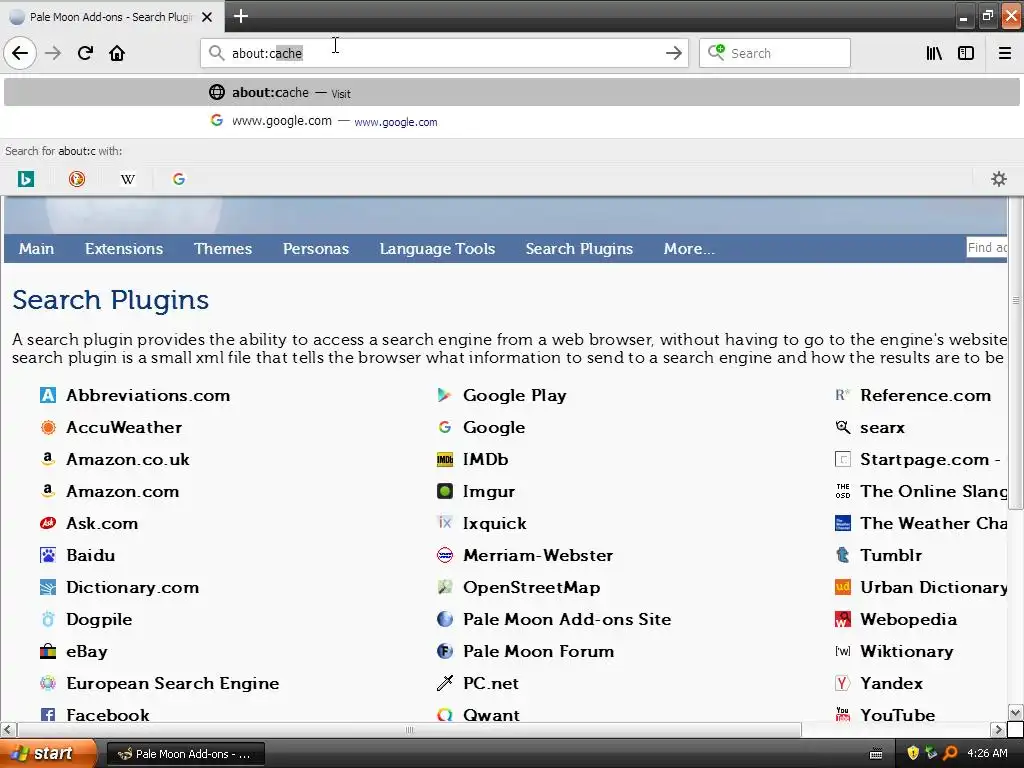Close the Pale Moon Add-ons tab
1024x768 pixels.
(207, 17)
